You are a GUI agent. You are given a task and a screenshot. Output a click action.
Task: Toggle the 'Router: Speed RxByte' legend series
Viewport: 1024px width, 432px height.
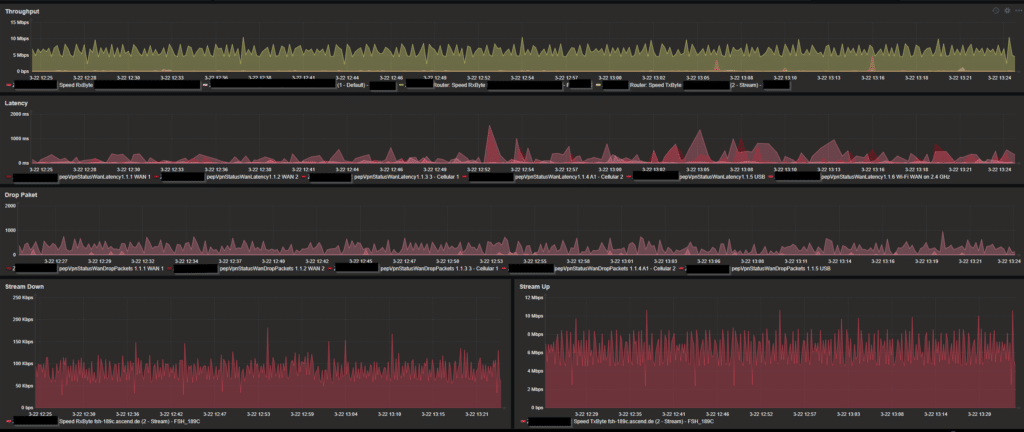point(460,85)
